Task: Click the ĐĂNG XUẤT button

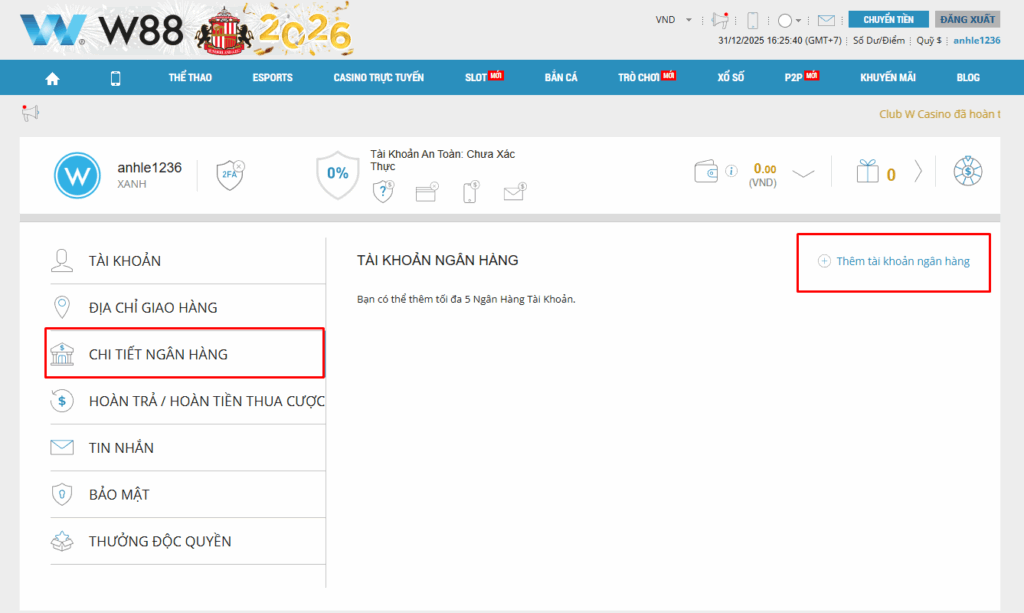Action: 967,19
